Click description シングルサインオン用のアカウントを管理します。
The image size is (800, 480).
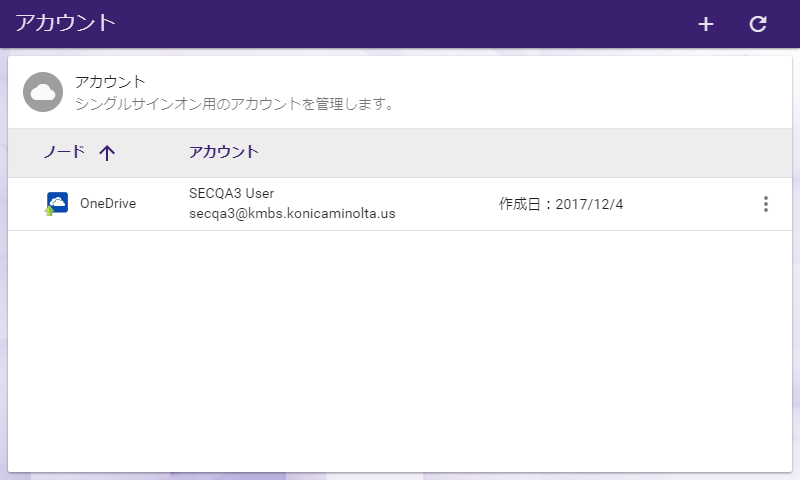click(x=235, y=104)
